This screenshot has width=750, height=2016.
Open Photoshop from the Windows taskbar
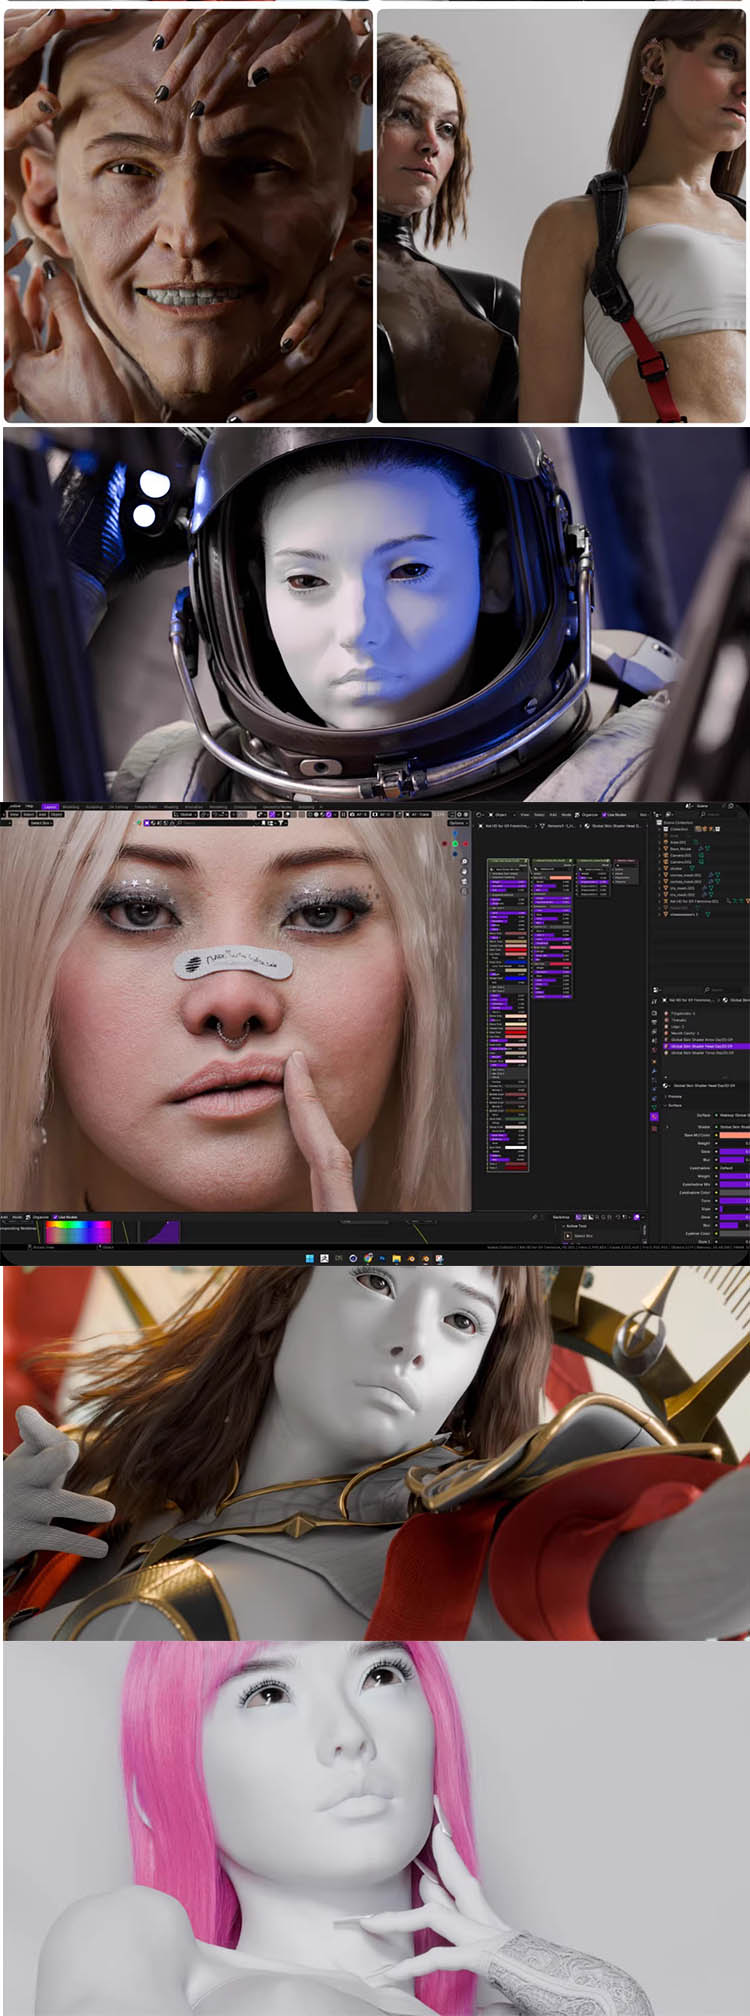point(382,1257)
